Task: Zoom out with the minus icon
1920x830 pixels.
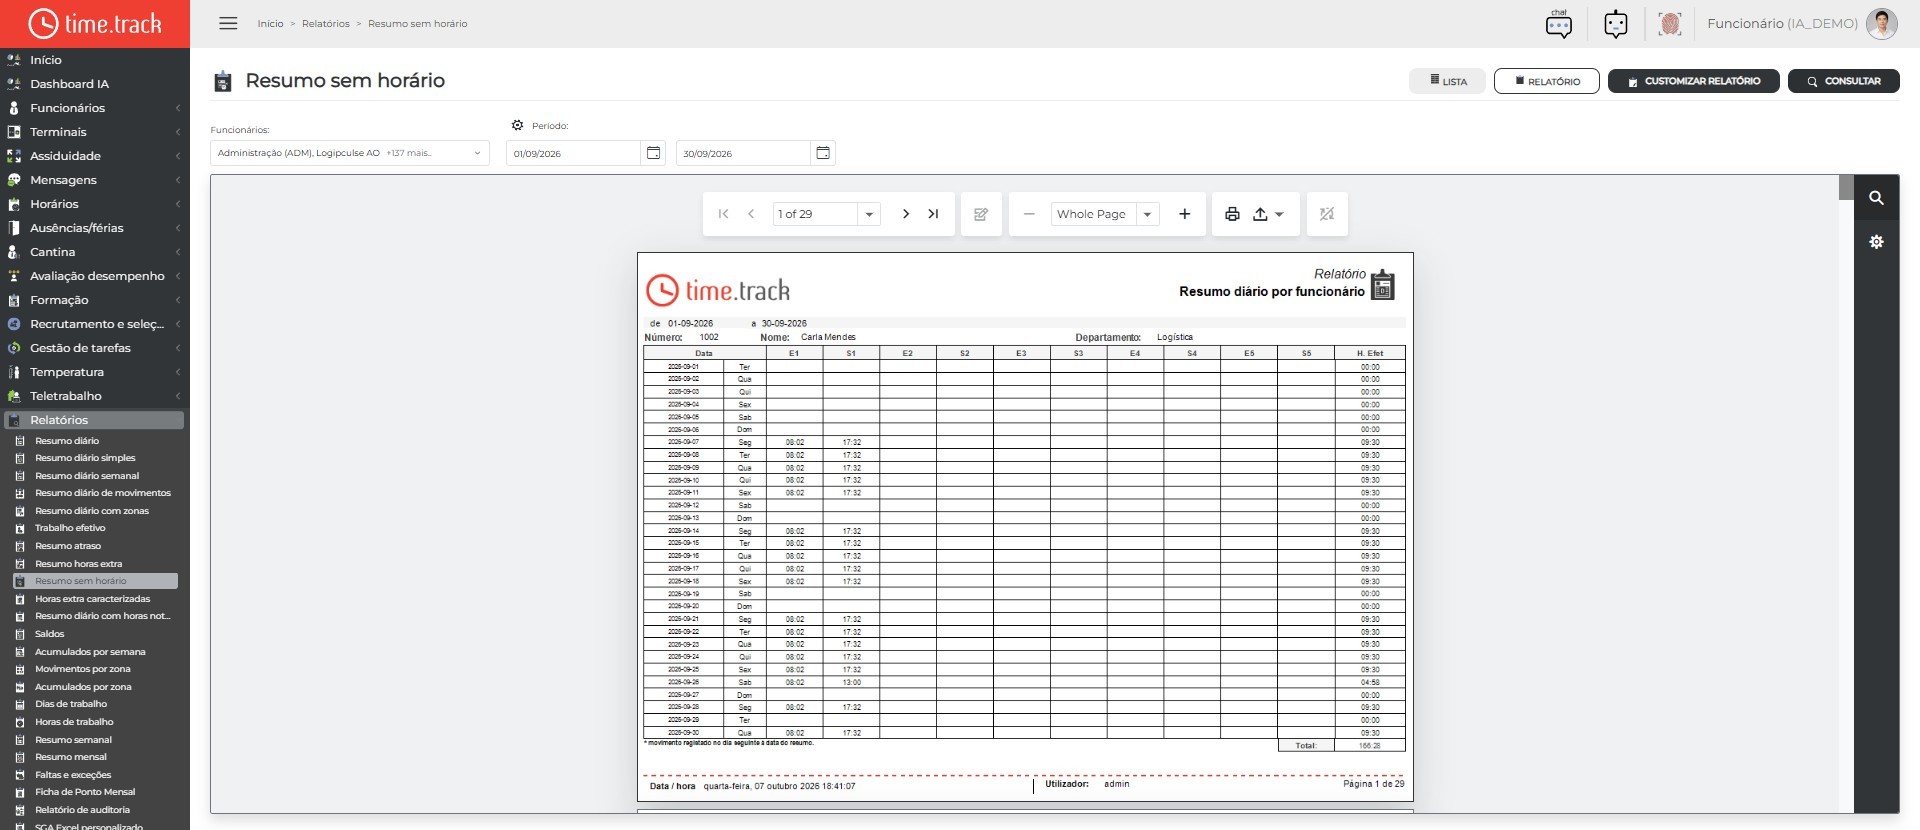Action: pyautogui.click(x=1029, y=214)
